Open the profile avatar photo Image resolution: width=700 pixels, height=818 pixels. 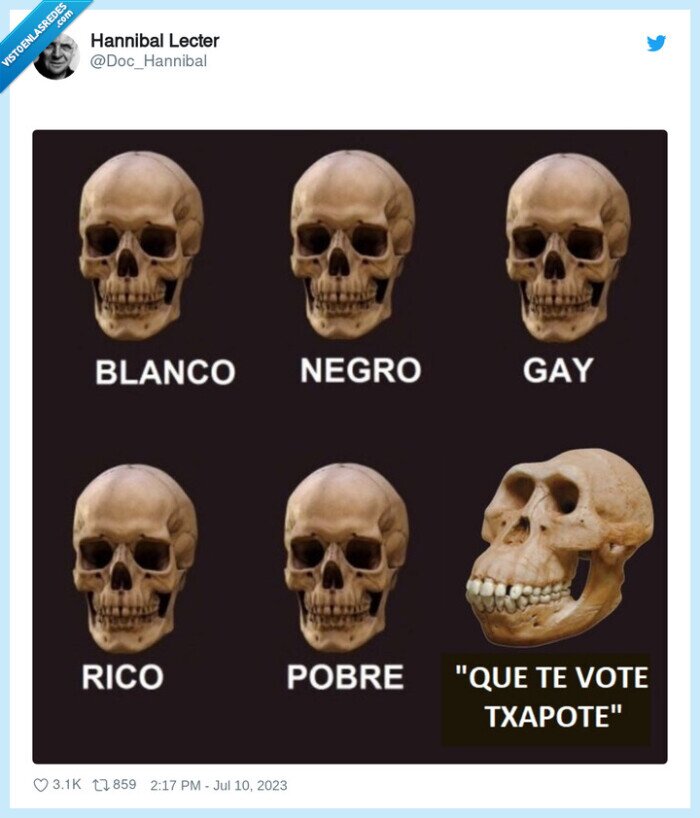click(56, 56)
